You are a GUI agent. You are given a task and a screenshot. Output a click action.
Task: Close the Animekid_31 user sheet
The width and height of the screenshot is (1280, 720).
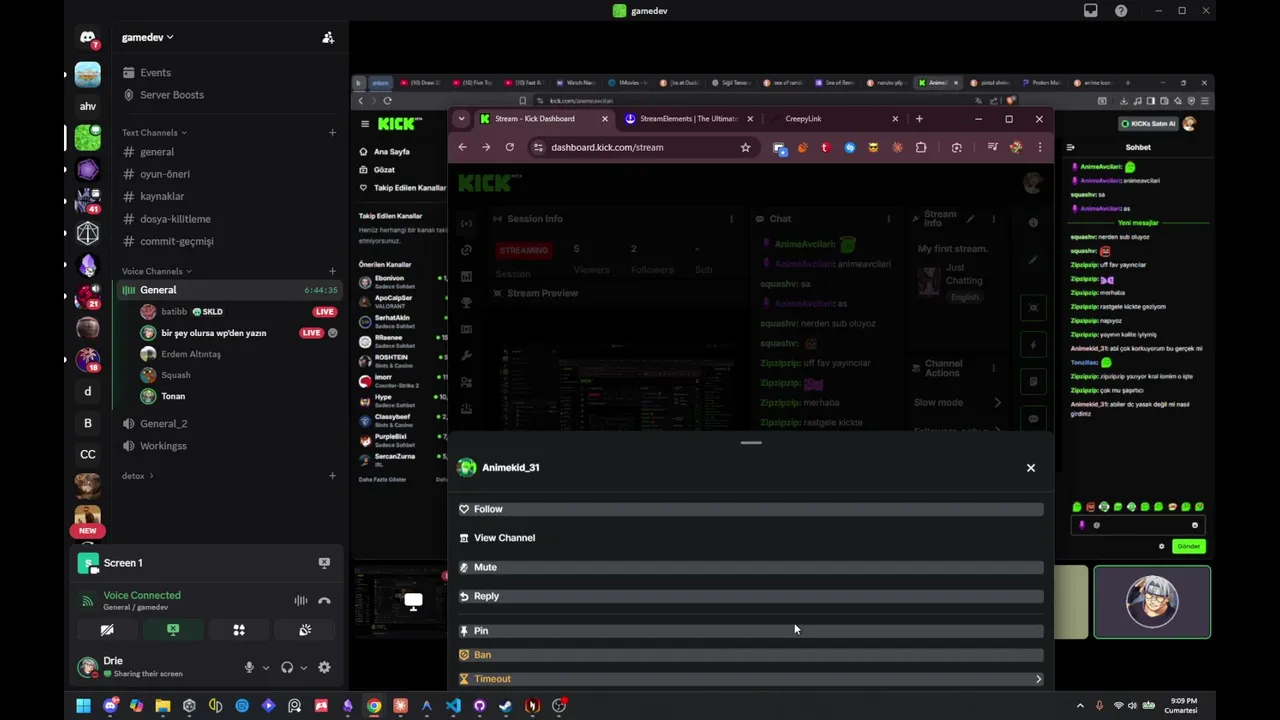click(1031, 468)
